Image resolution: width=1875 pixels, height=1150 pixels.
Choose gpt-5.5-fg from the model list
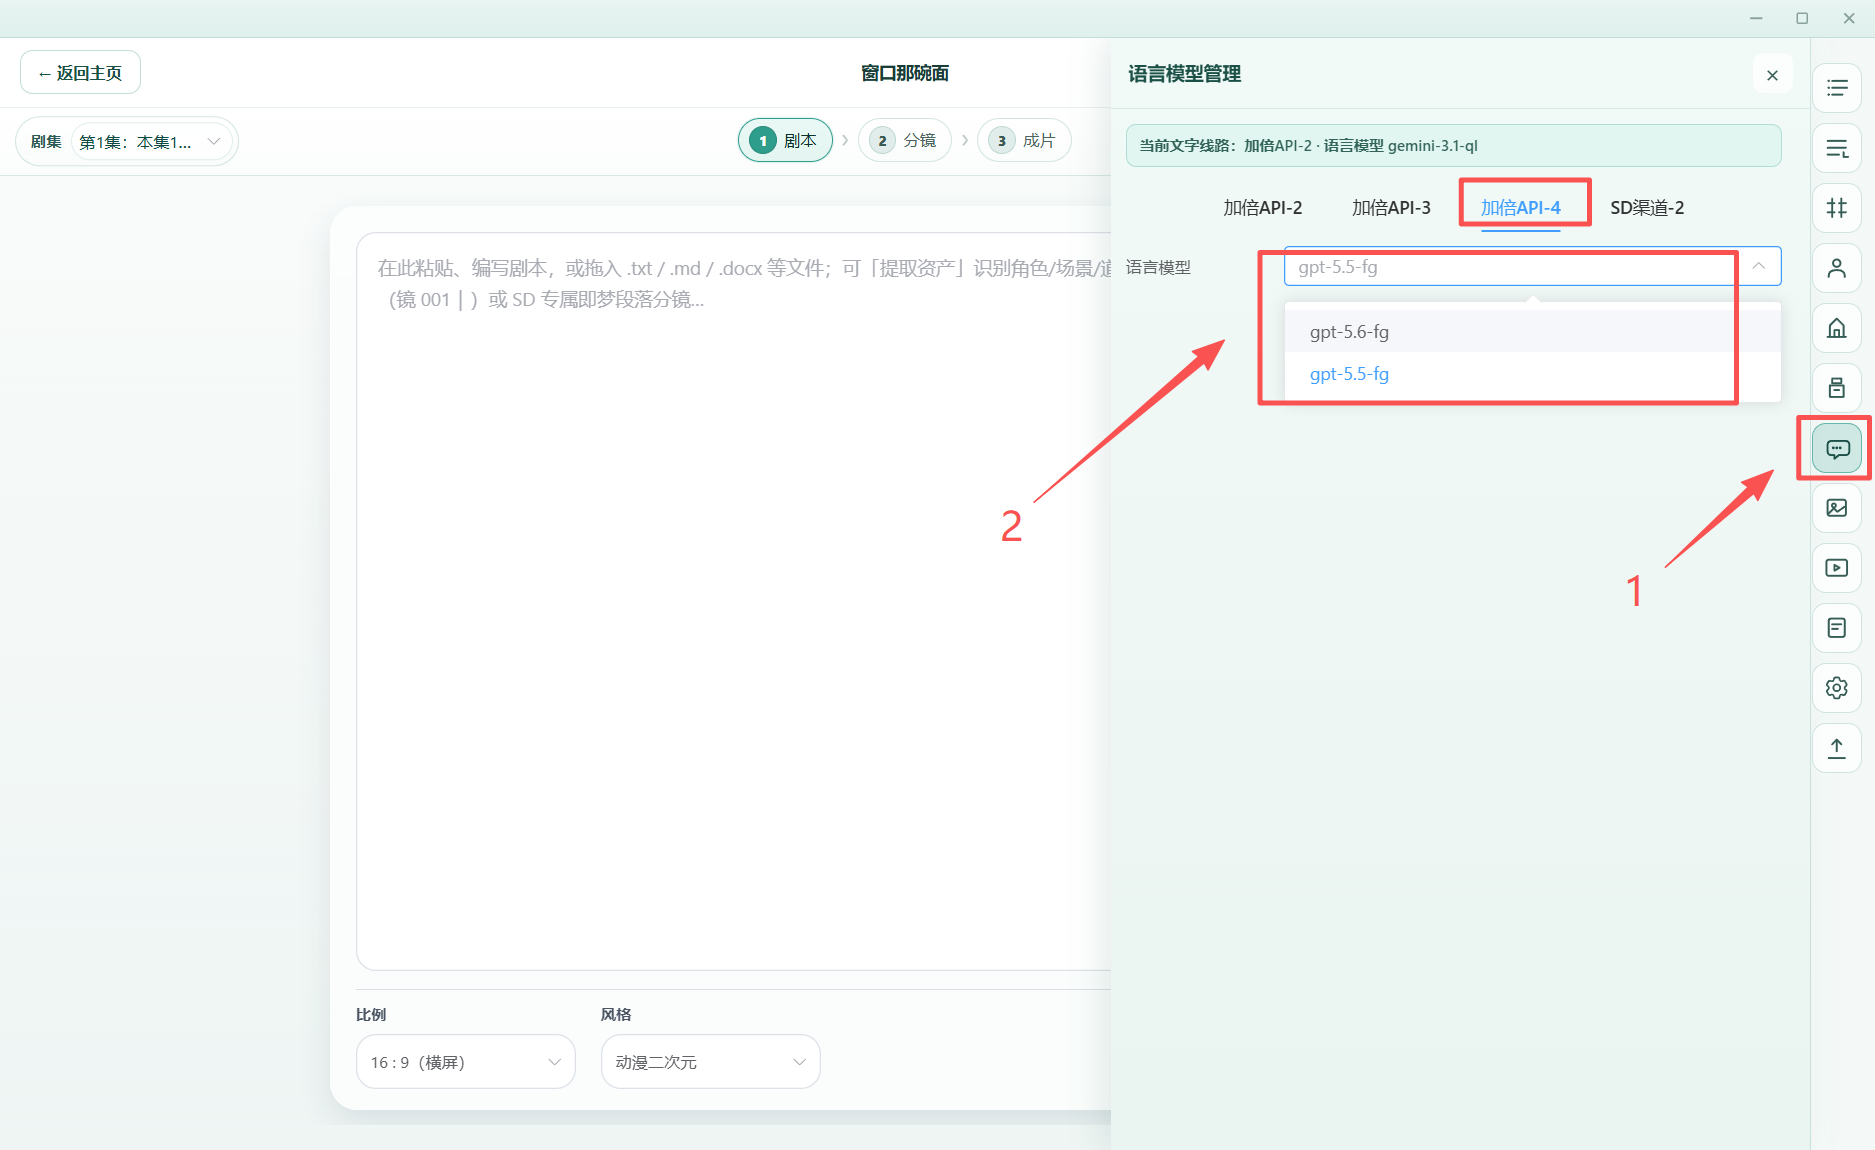[x=1532, y=373]
